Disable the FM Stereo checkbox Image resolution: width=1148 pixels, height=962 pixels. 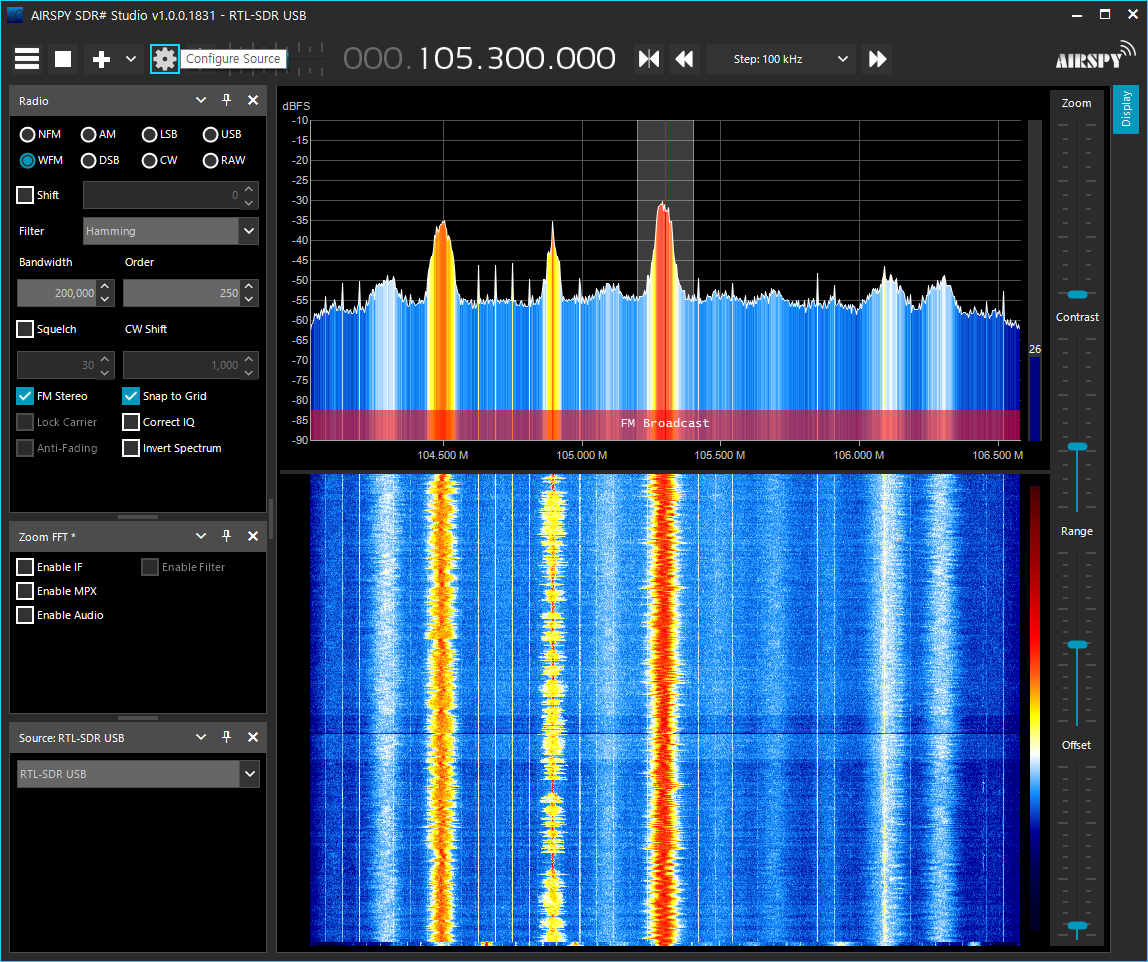(x=25, y=396)
